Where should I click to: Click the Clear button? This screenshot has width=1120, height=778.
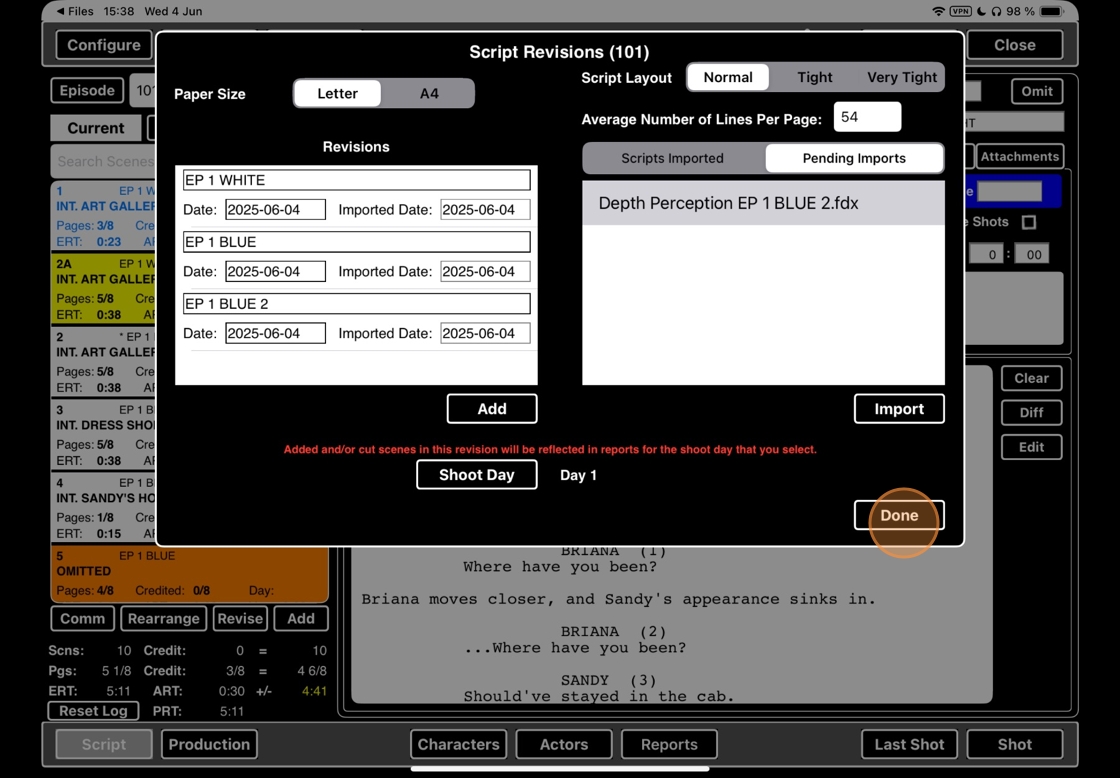pyautogui.click(x=1031, y=379)
